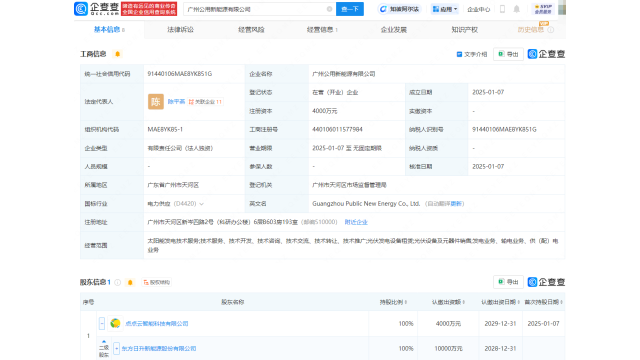Click the AI assistant button in the header

click(x=399, y=9)
